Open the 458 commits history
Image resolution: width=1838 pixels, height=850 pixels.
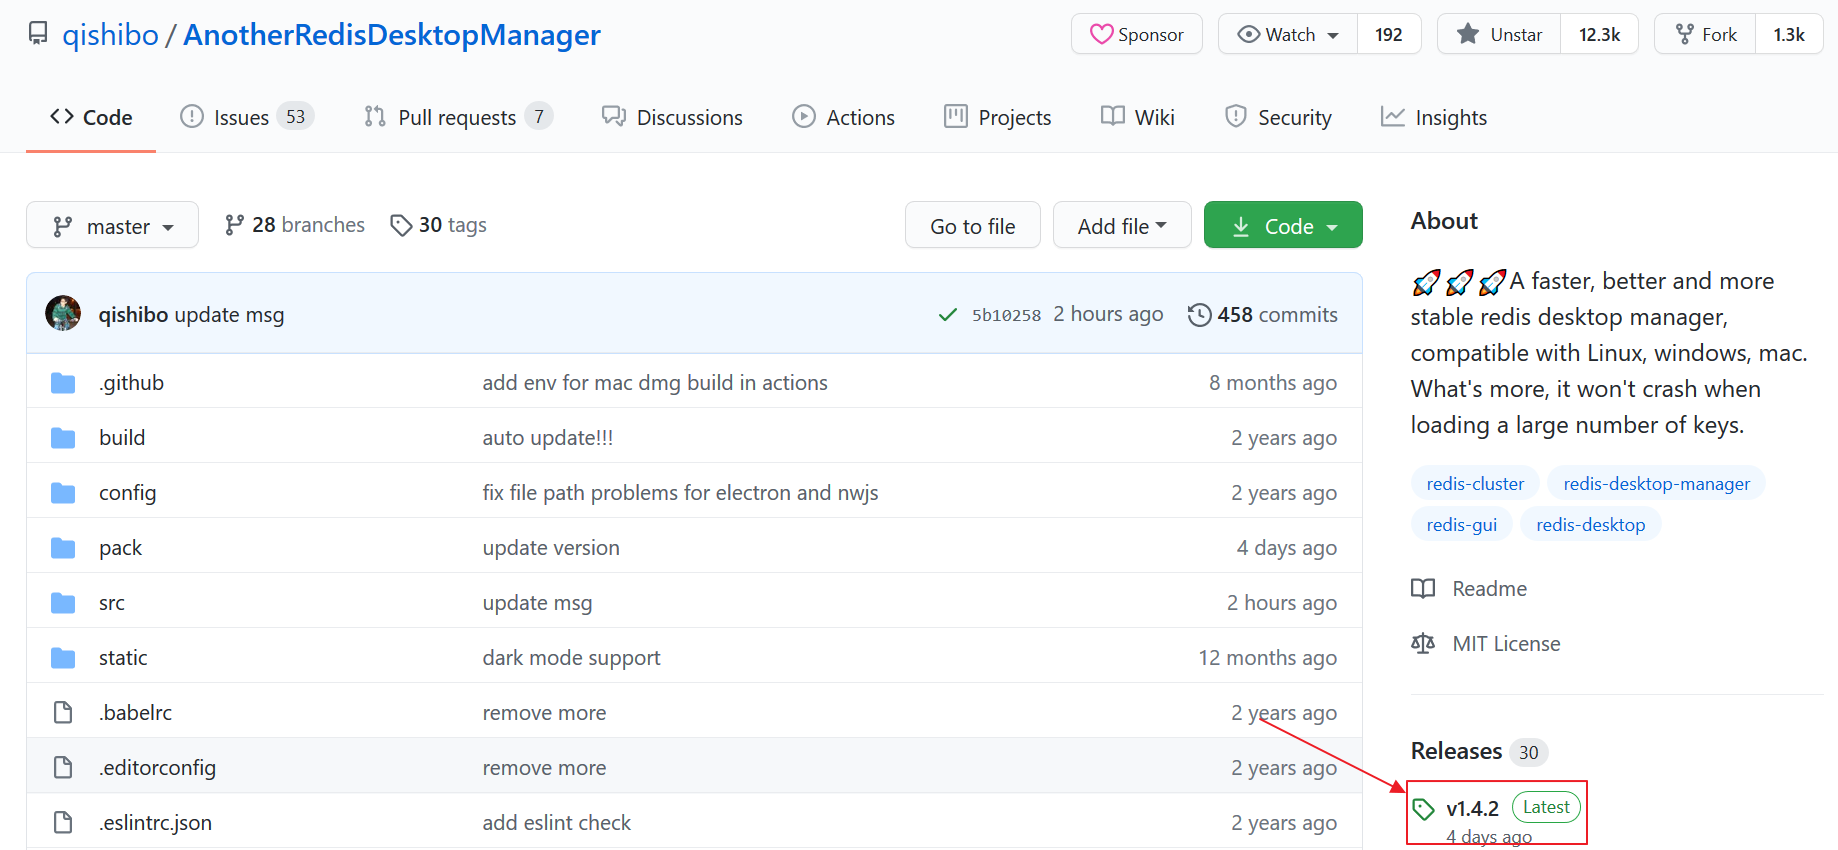1262,315
